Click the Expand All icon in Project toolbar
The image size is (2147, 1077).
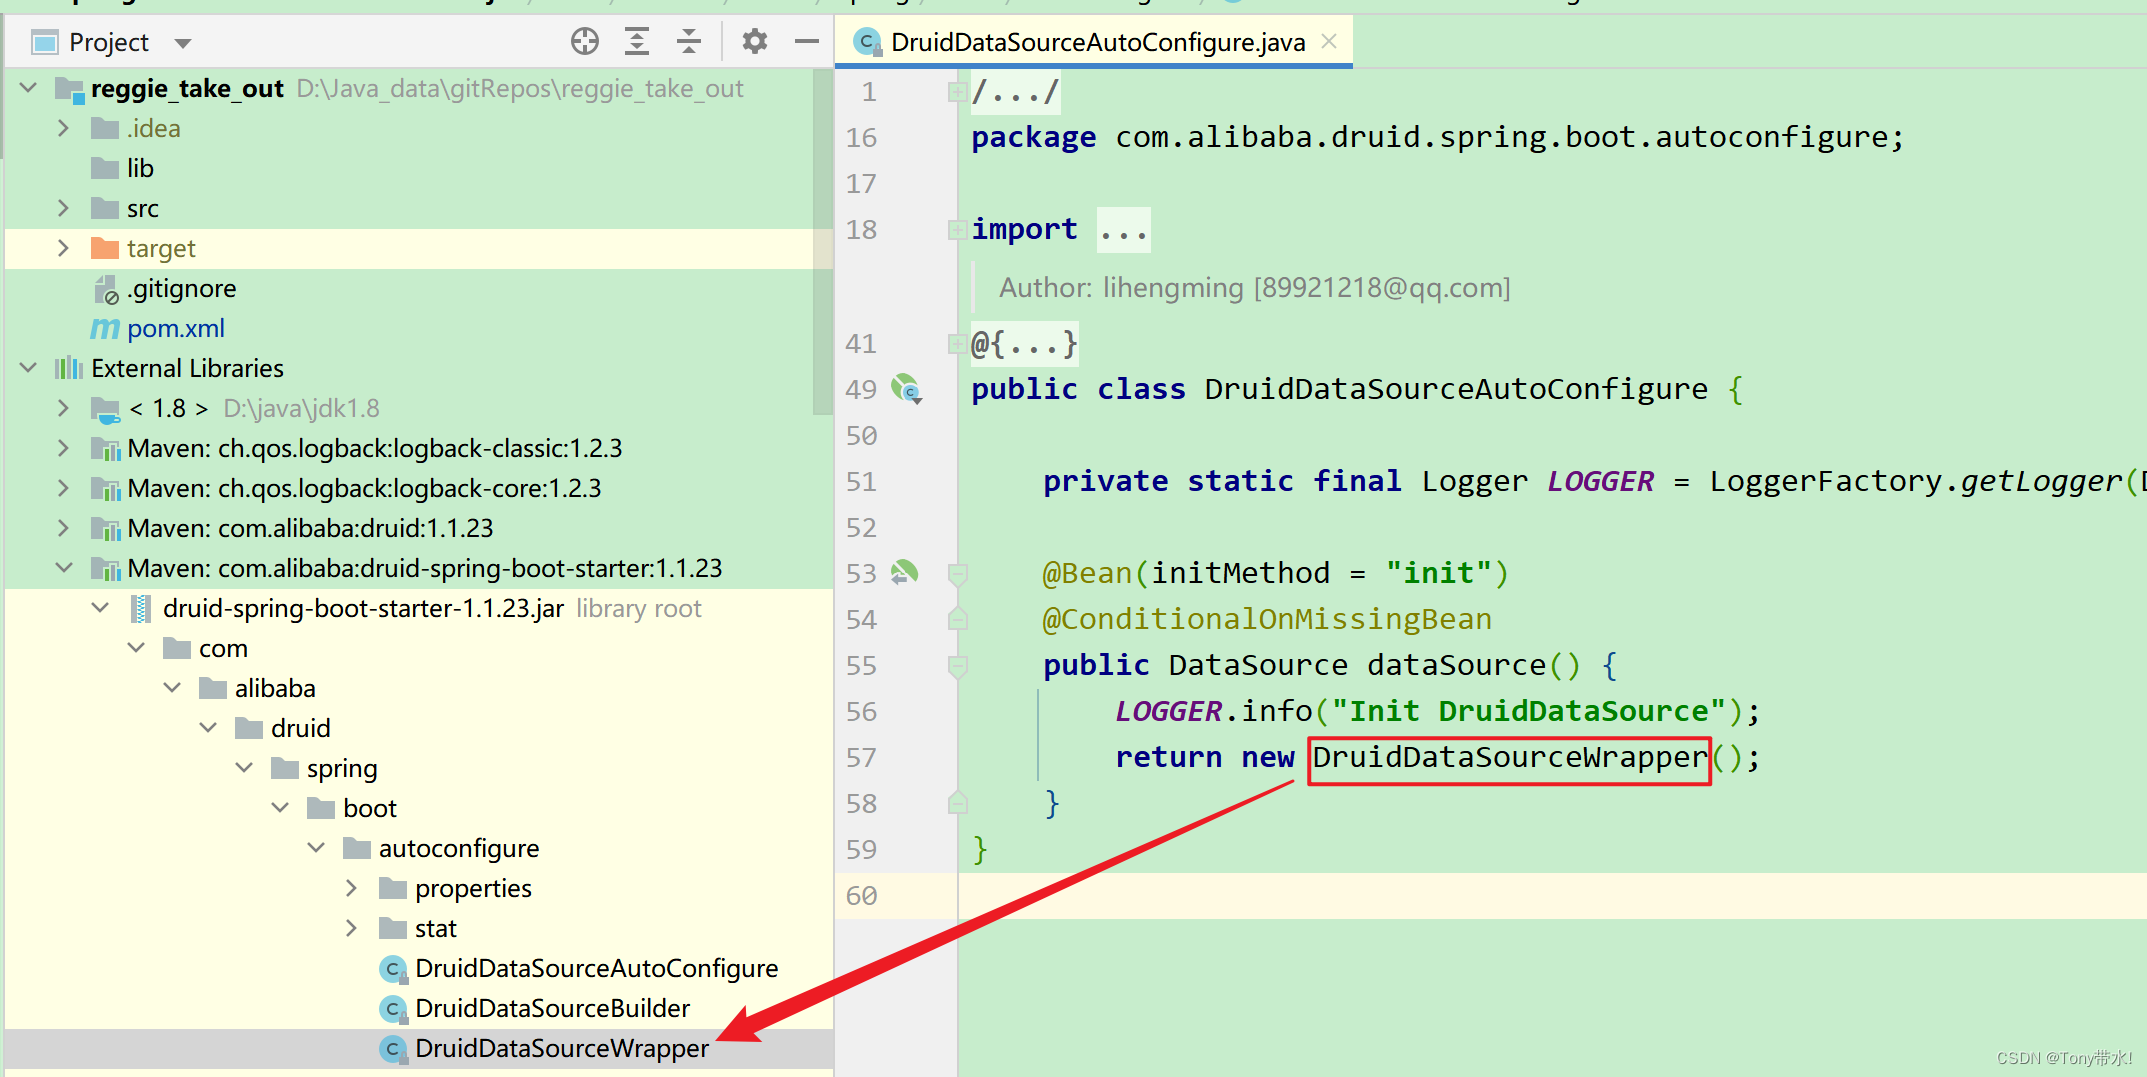coord(637,41)
